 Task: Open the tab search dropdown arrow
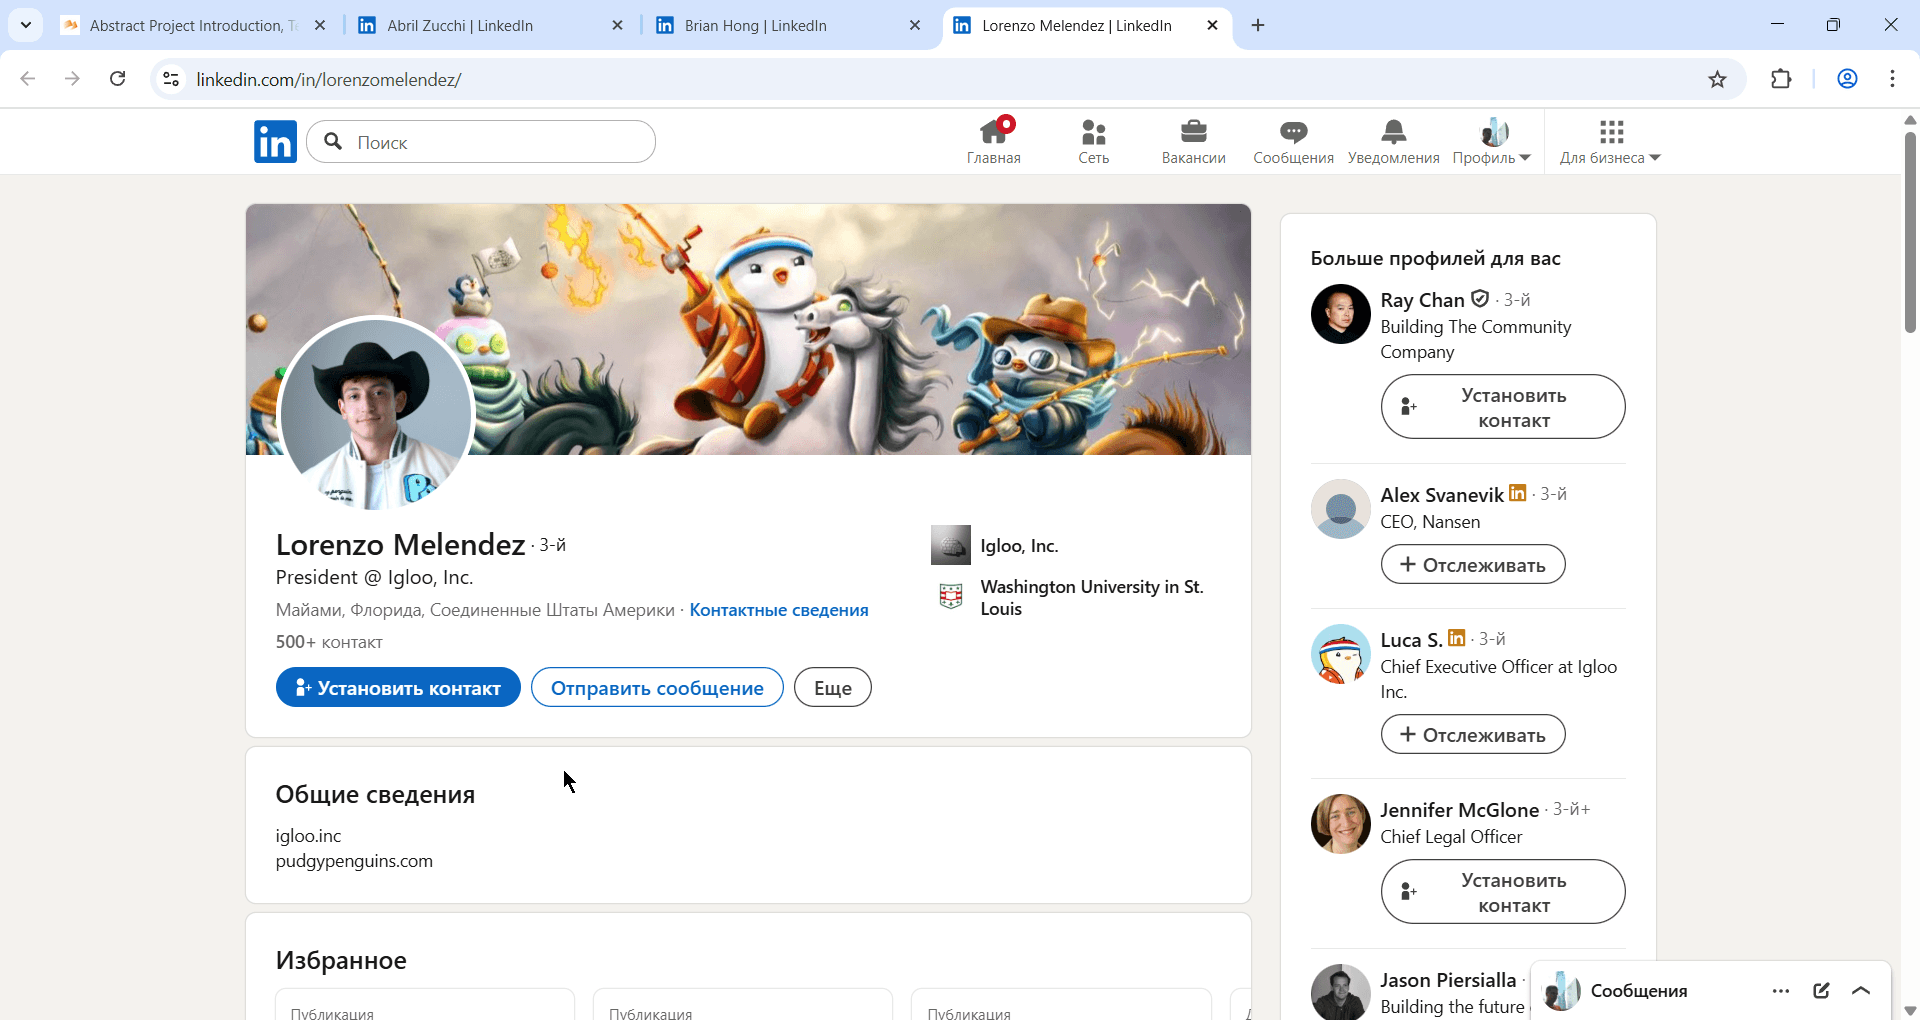(x=26, y=25)
